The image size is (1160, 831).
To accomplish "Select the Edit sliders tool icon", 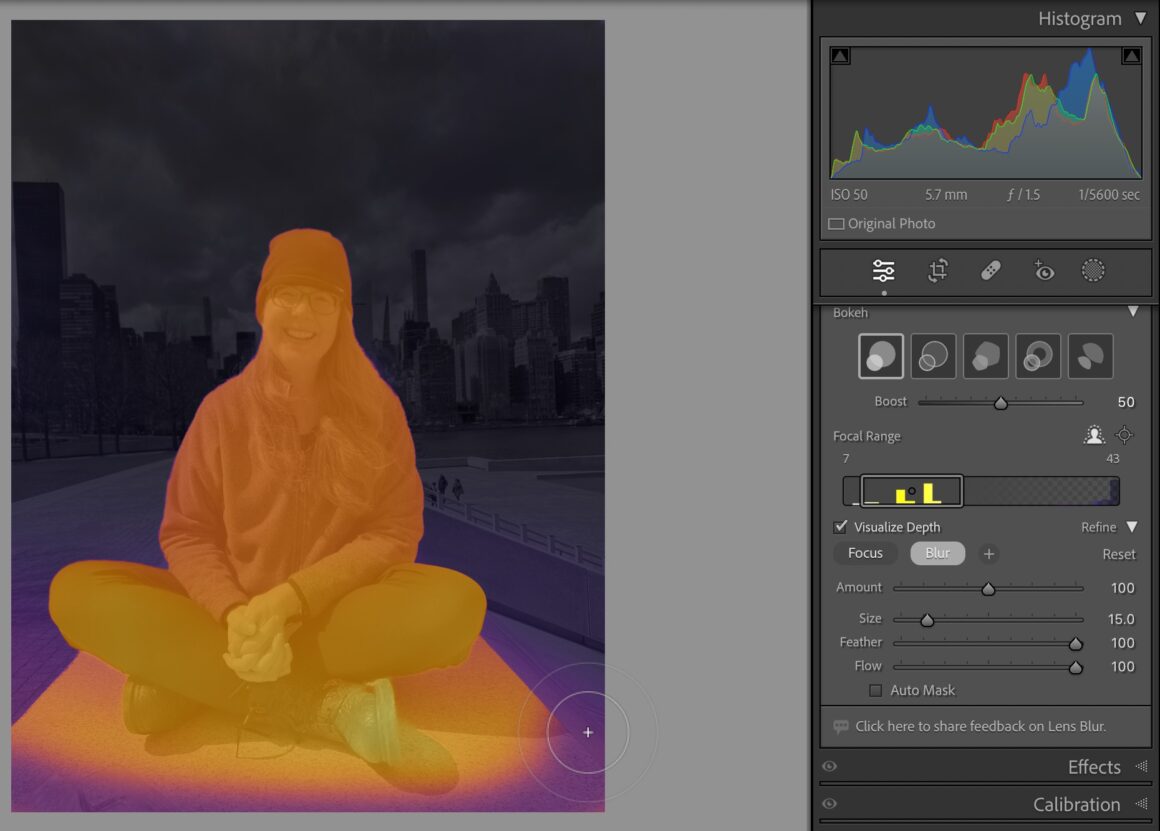I will 883,271.
